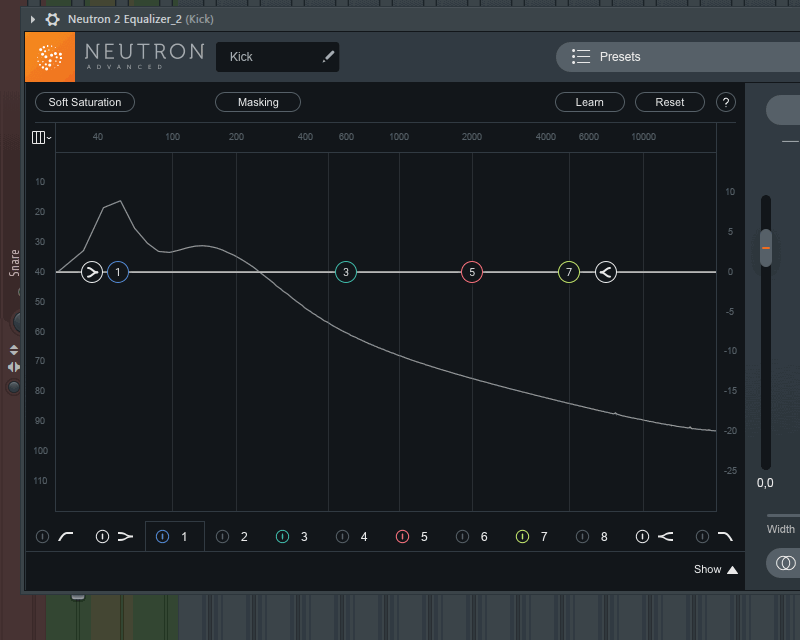Open the Presets browser
This screenshot has width=800, height=640.
[x=678, y=57]
